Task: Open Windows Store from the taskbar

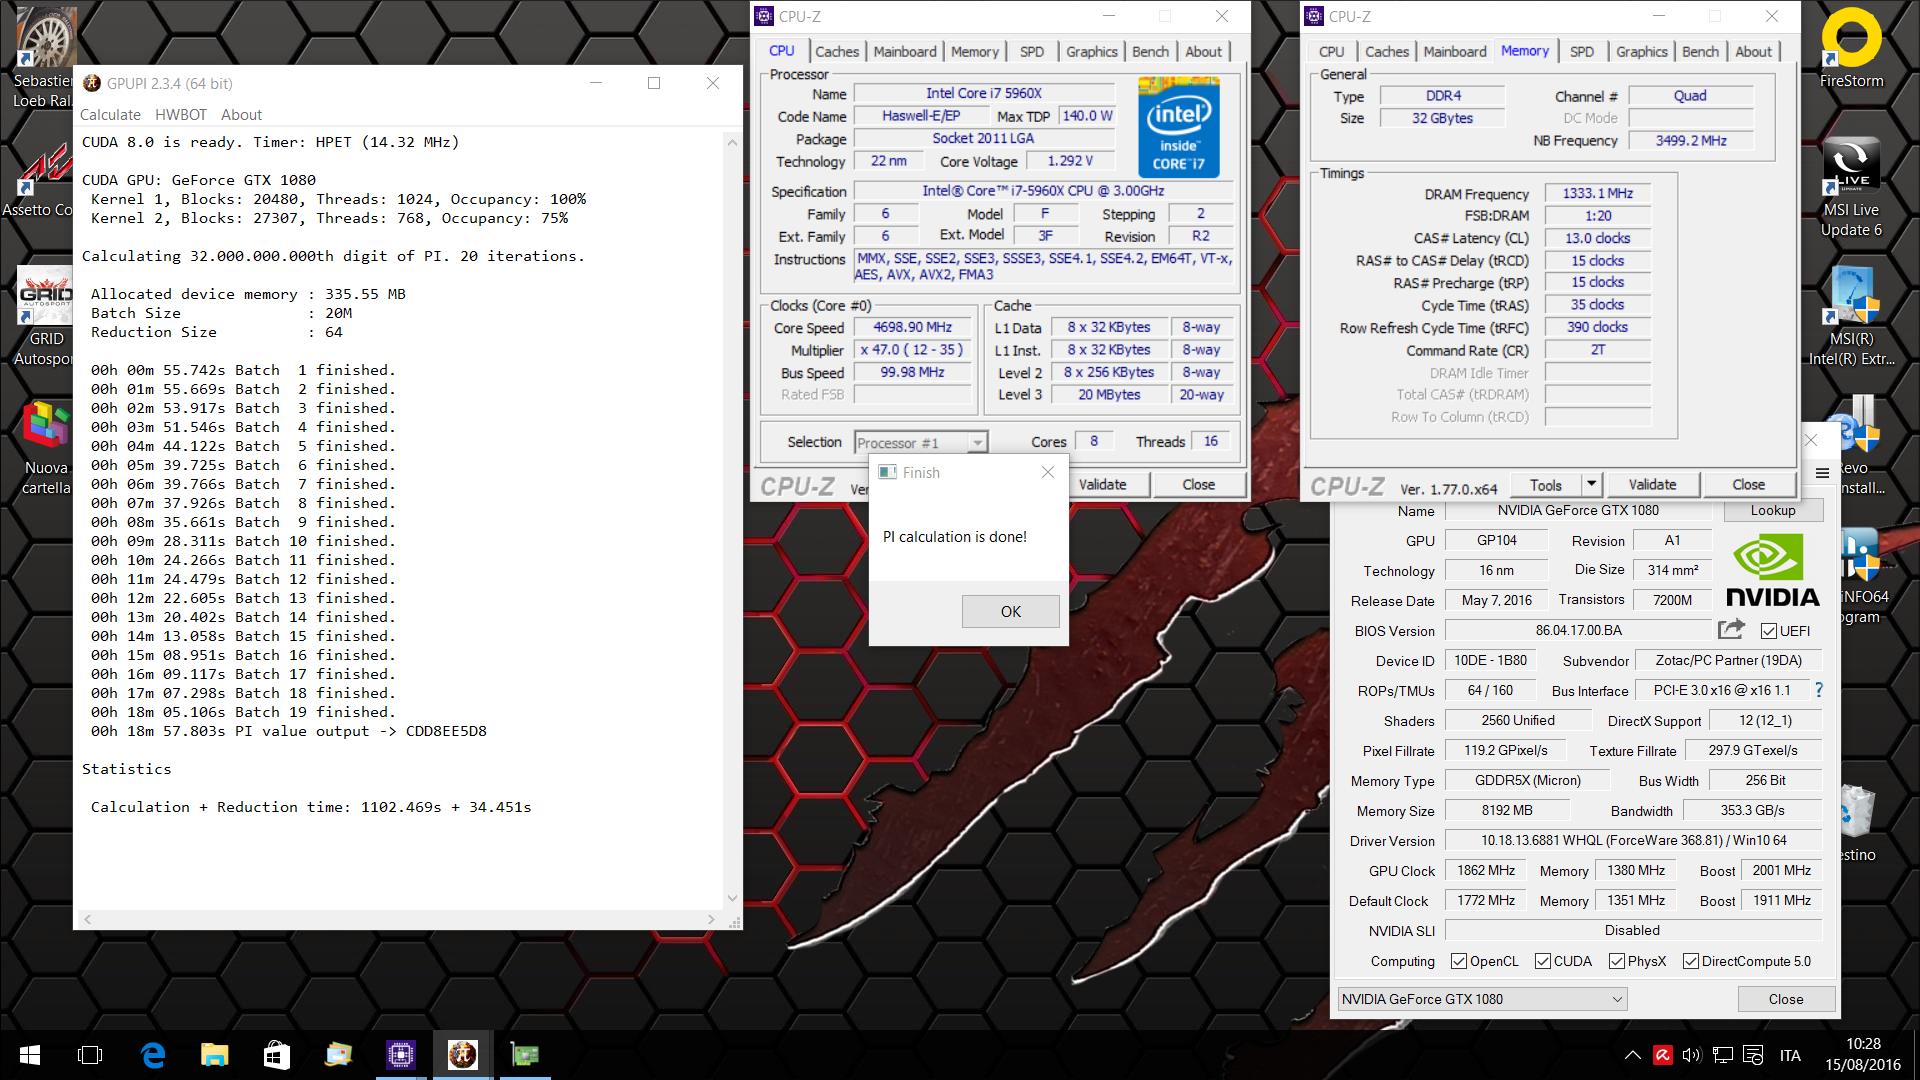Action: 276,1055
